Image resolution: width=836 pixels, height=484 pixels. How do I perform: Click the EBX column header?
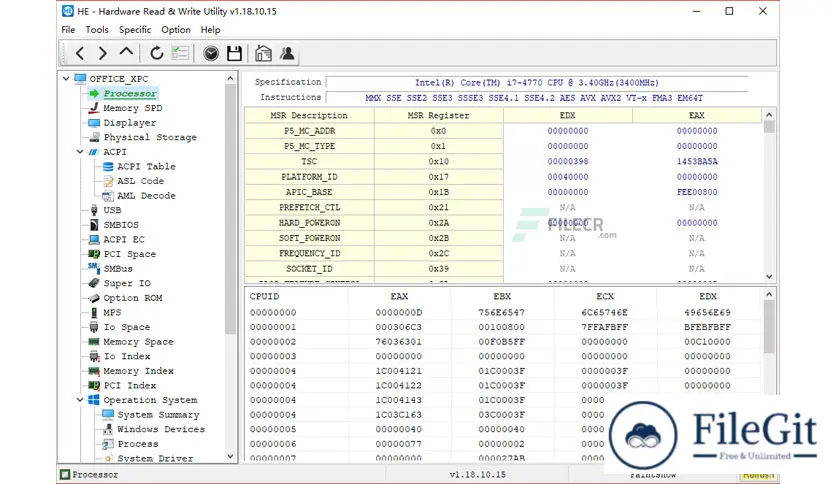point(502,296)
